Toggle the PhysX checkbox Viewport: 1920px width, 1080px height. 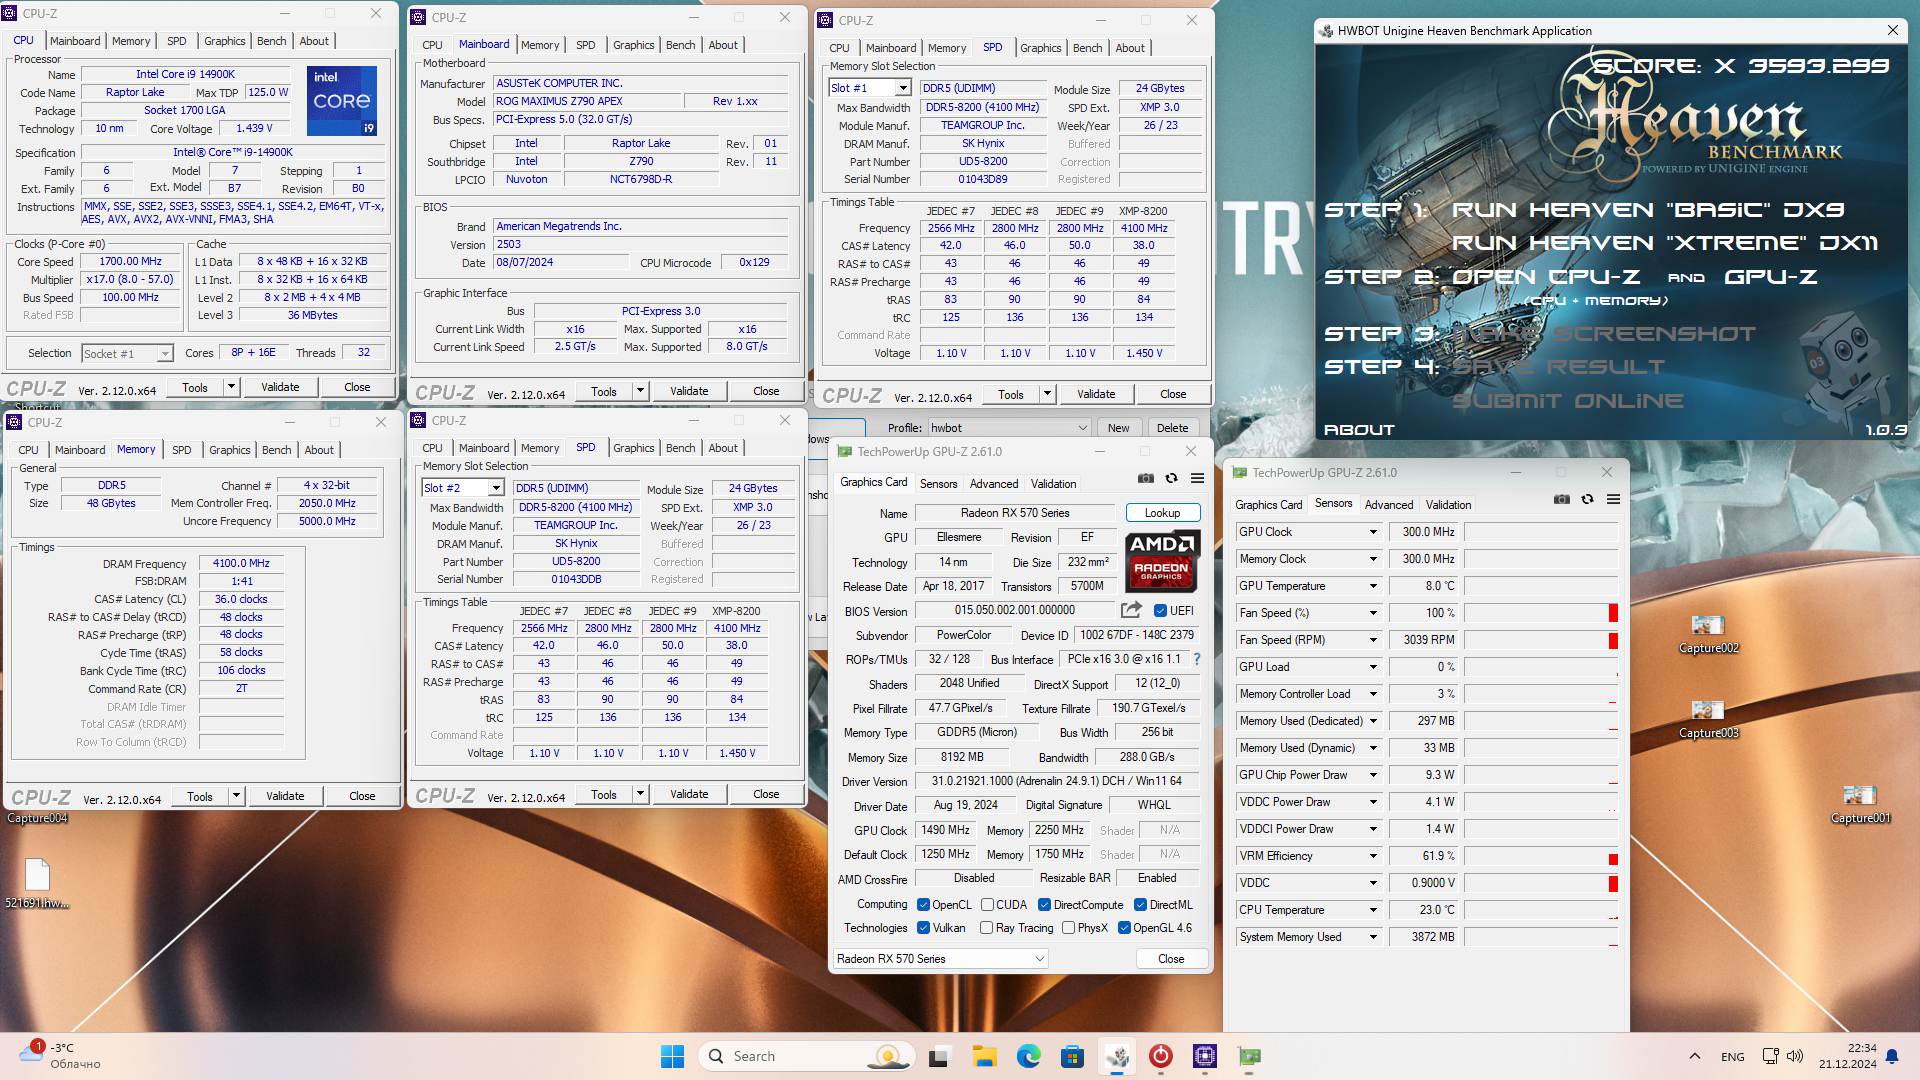[x=1068, y=928]
